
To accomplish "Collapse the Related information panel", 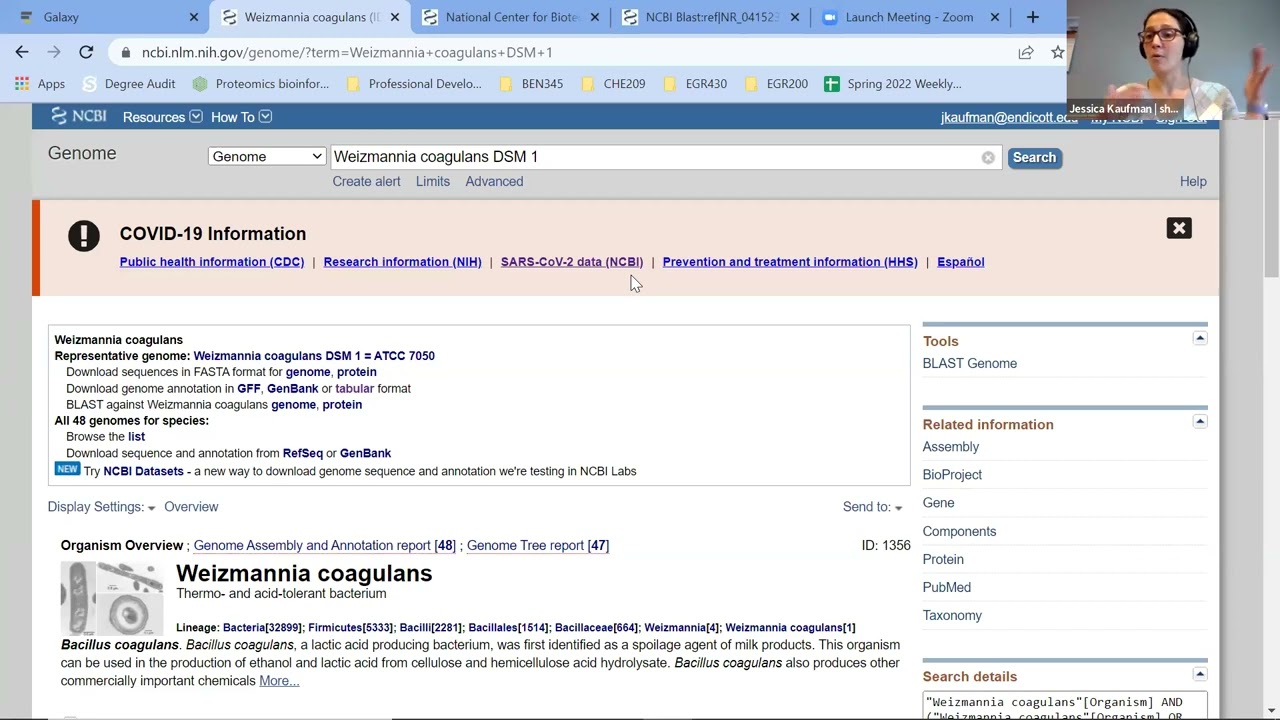I will 1200,422.
